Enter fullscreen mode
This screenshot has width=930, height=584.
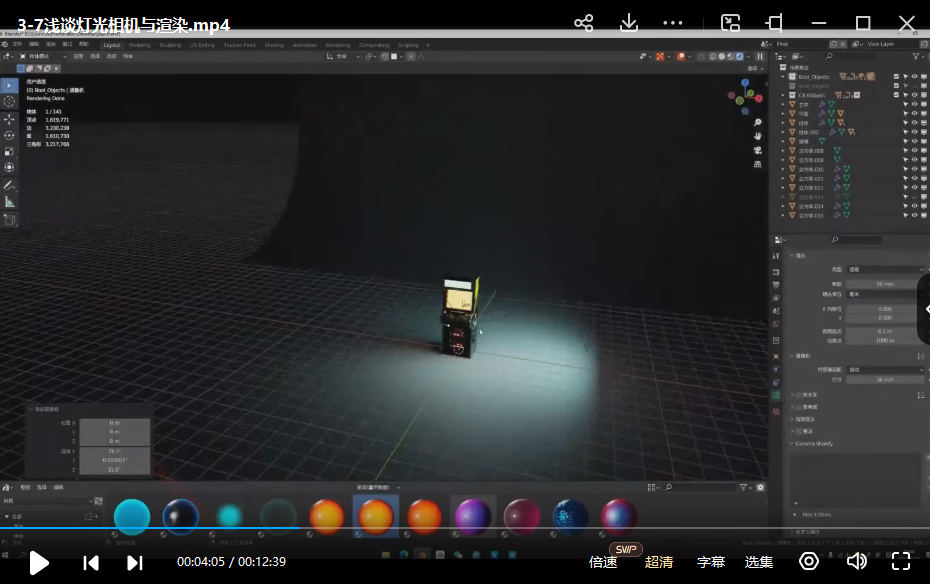[900, 562]
